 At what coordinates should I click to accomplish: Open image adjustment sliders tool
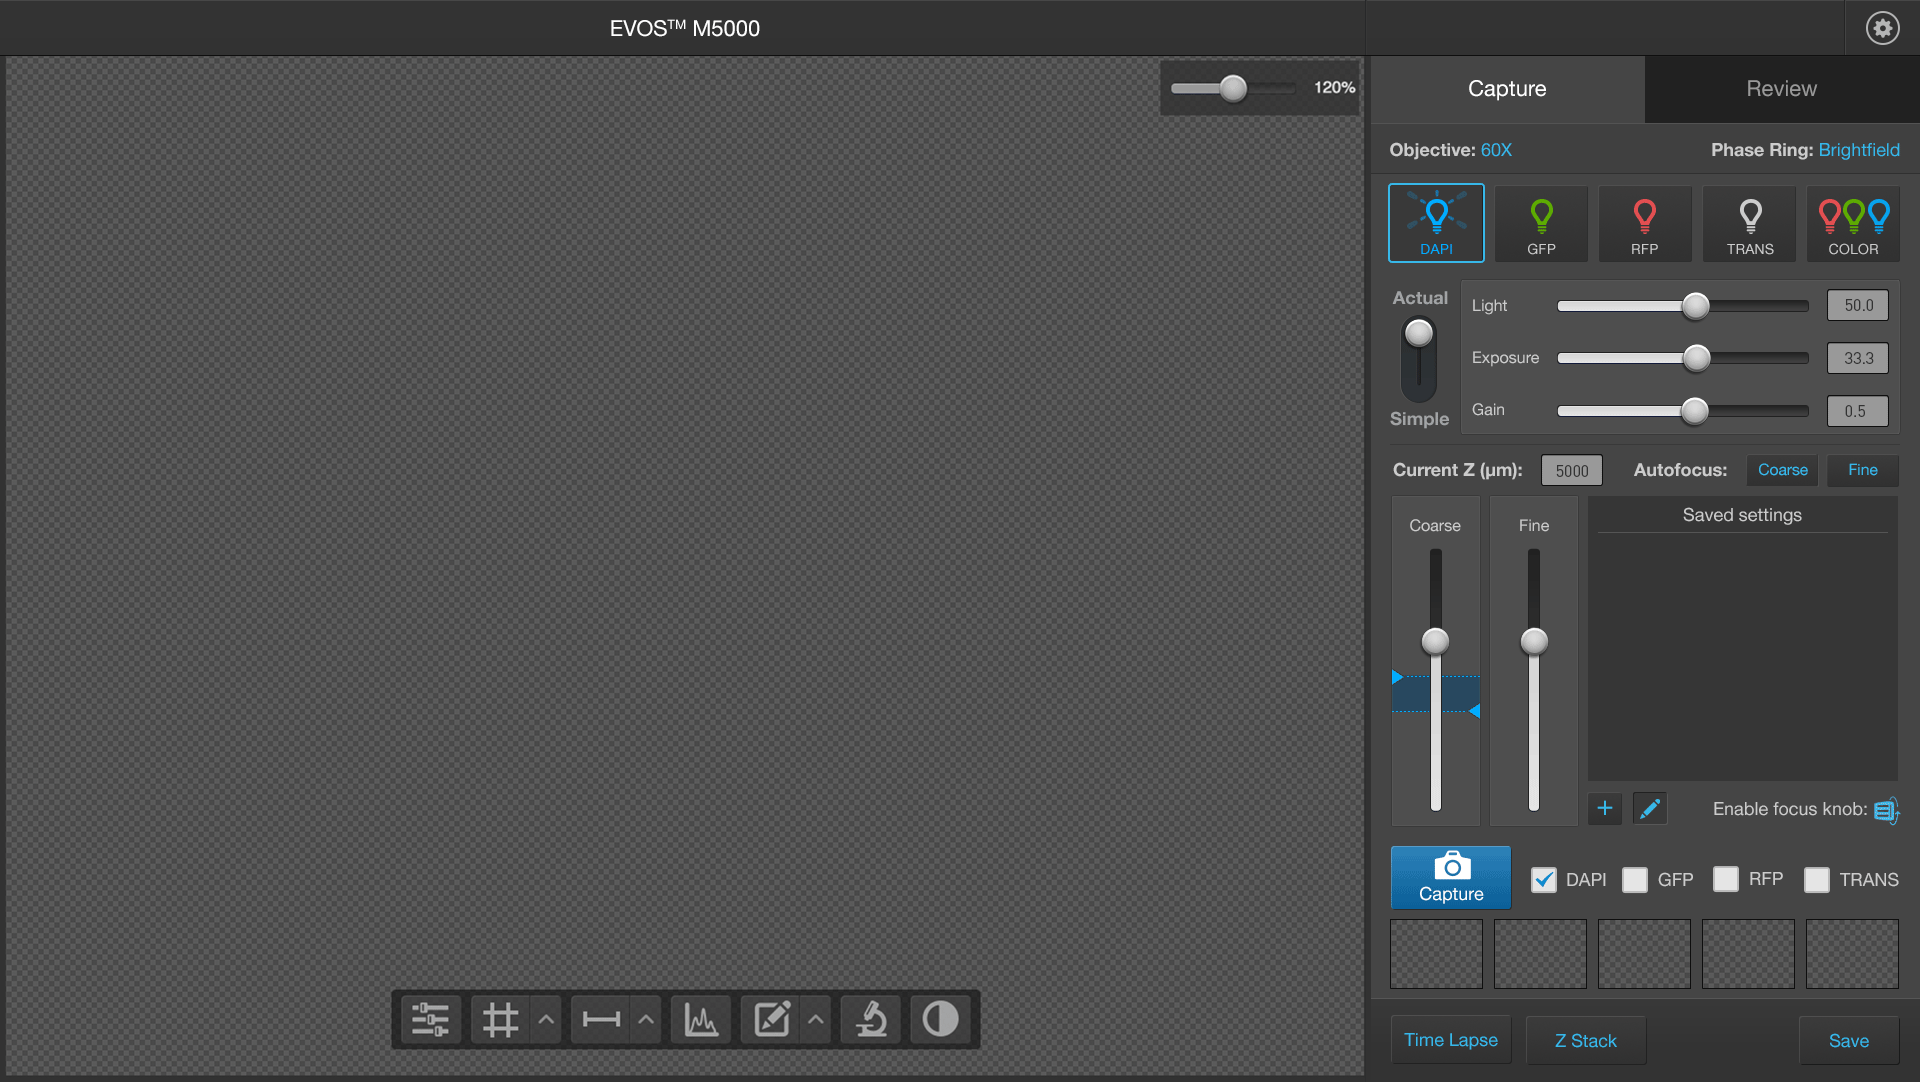coord(430,1020)
